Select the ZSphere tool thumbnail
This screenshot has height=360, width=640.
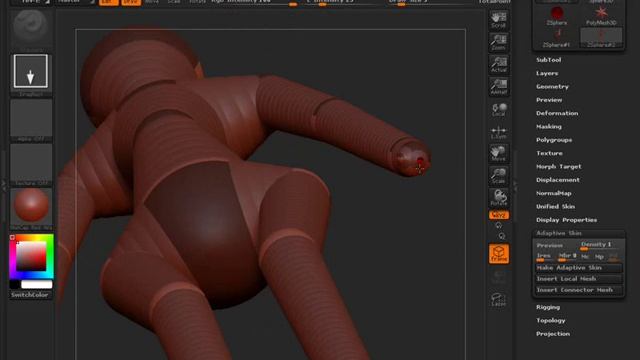[x=557, y=16]
